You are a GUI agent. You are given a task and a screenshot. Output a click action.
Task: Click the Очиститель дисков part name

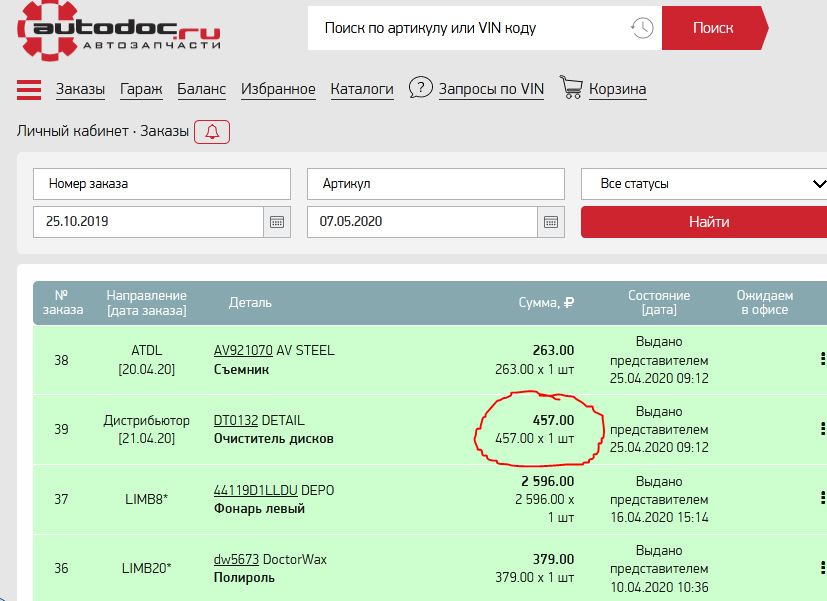pyautogui.click(x=274, y=439)
